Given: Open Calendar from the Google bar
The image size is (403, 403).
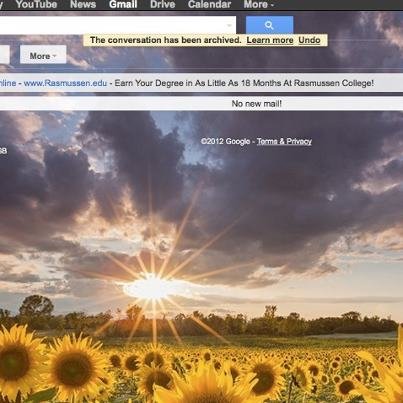Looking at the screenshot, I should (x=209, y=4).
